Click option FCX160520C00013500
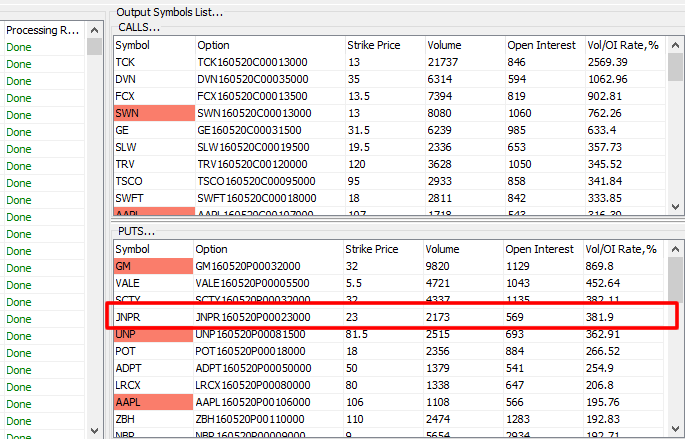Image resolution: width=685 pixels, height=439 pixels. coord(253,96)
